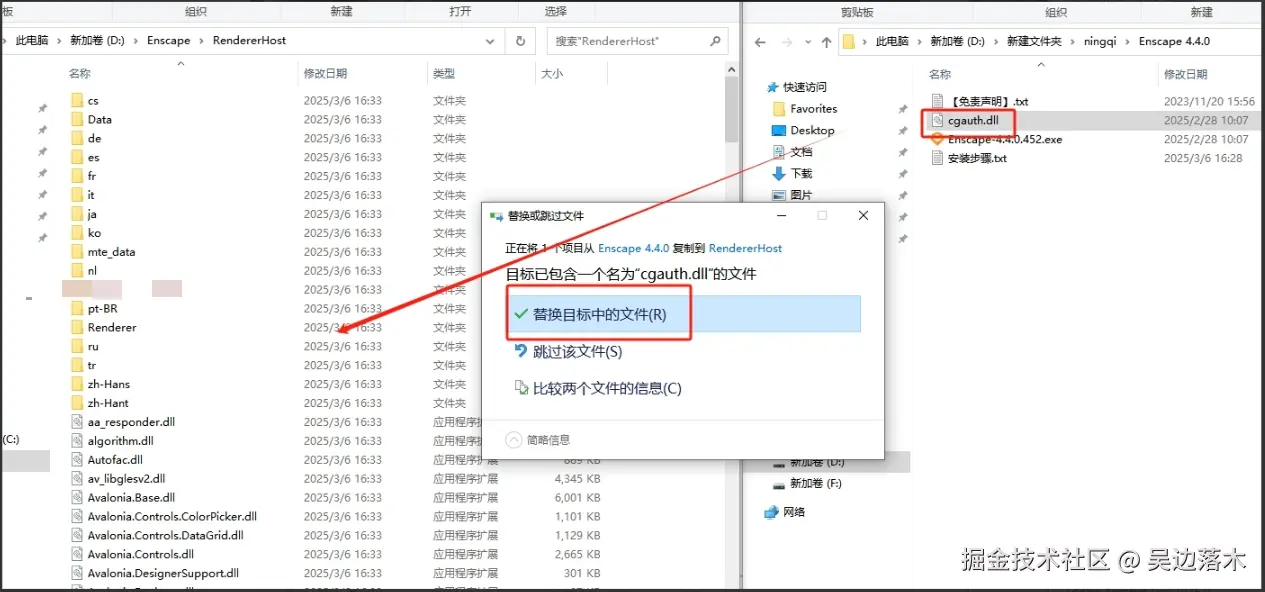The image size is (1265, 592).
Task: Select the Data folder icon
Action: [x=77, y=119]
